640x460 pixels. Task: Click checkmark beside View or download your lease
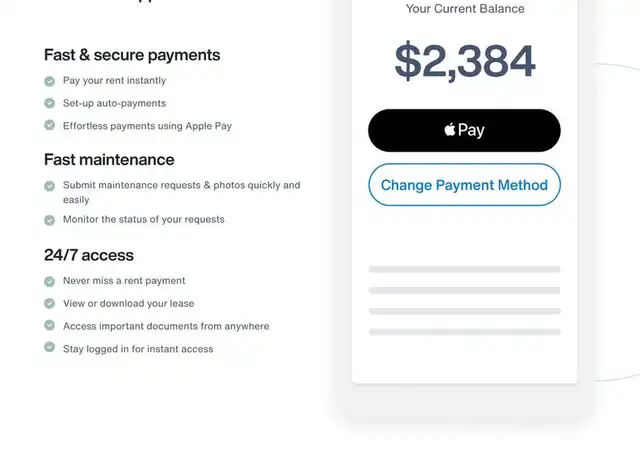pyautogui.click(x=49, y=303)
